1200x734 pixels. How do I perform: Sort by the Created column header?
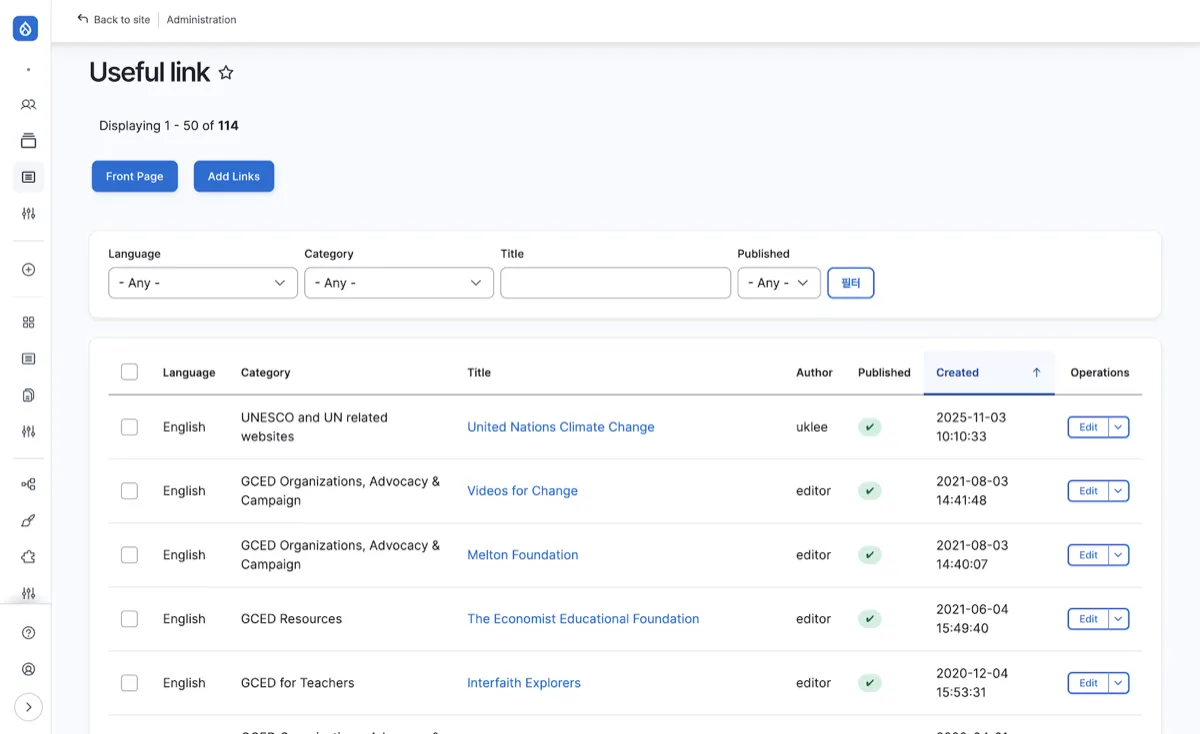pos(957,372)
